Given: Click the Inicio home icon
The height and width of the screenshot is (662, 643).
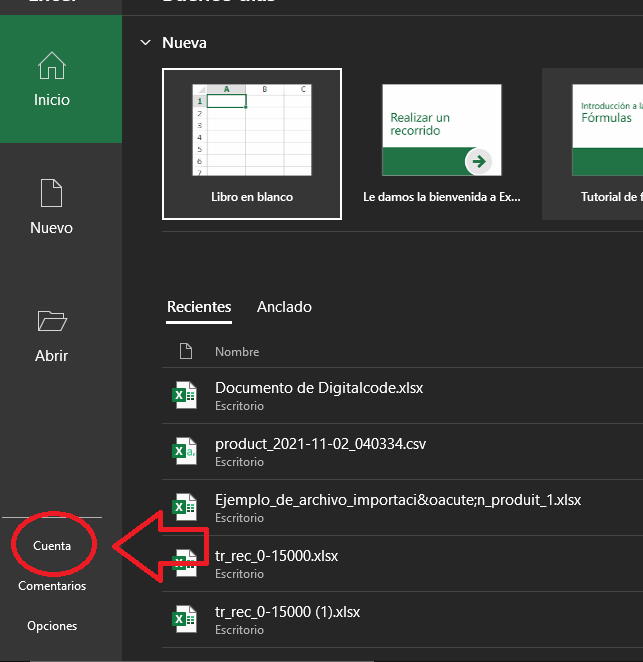Looking at the screenshot, I should (x=51, y=67).
